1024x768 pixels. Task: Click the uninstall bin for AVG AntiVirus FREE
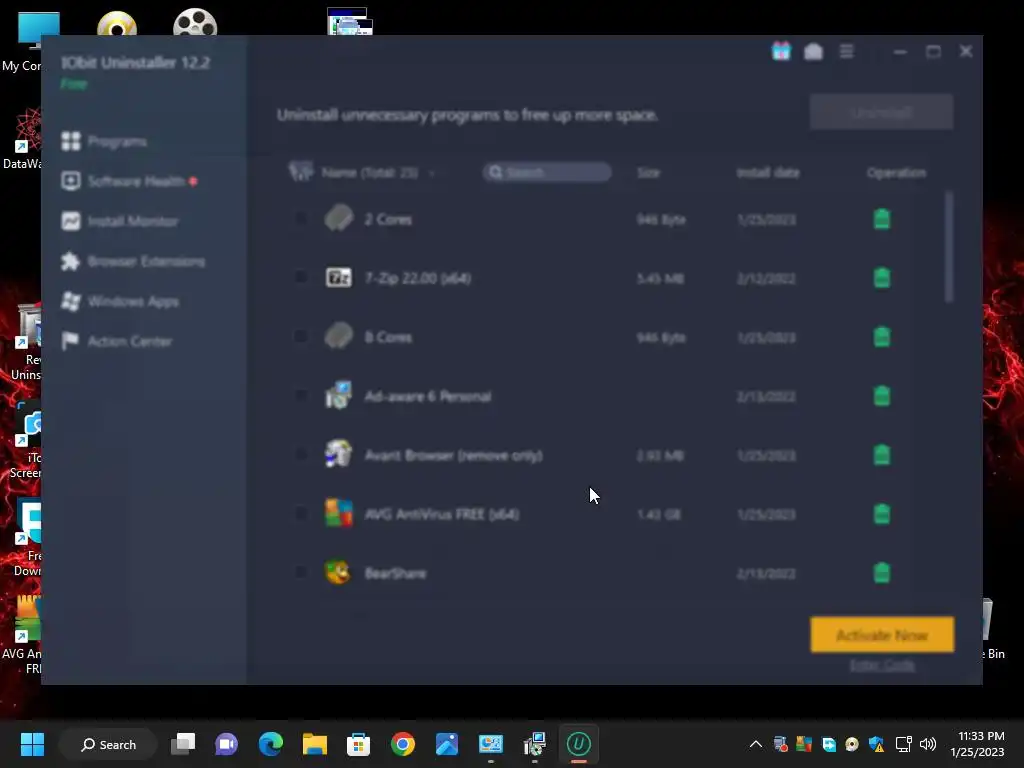pos(882,514)
